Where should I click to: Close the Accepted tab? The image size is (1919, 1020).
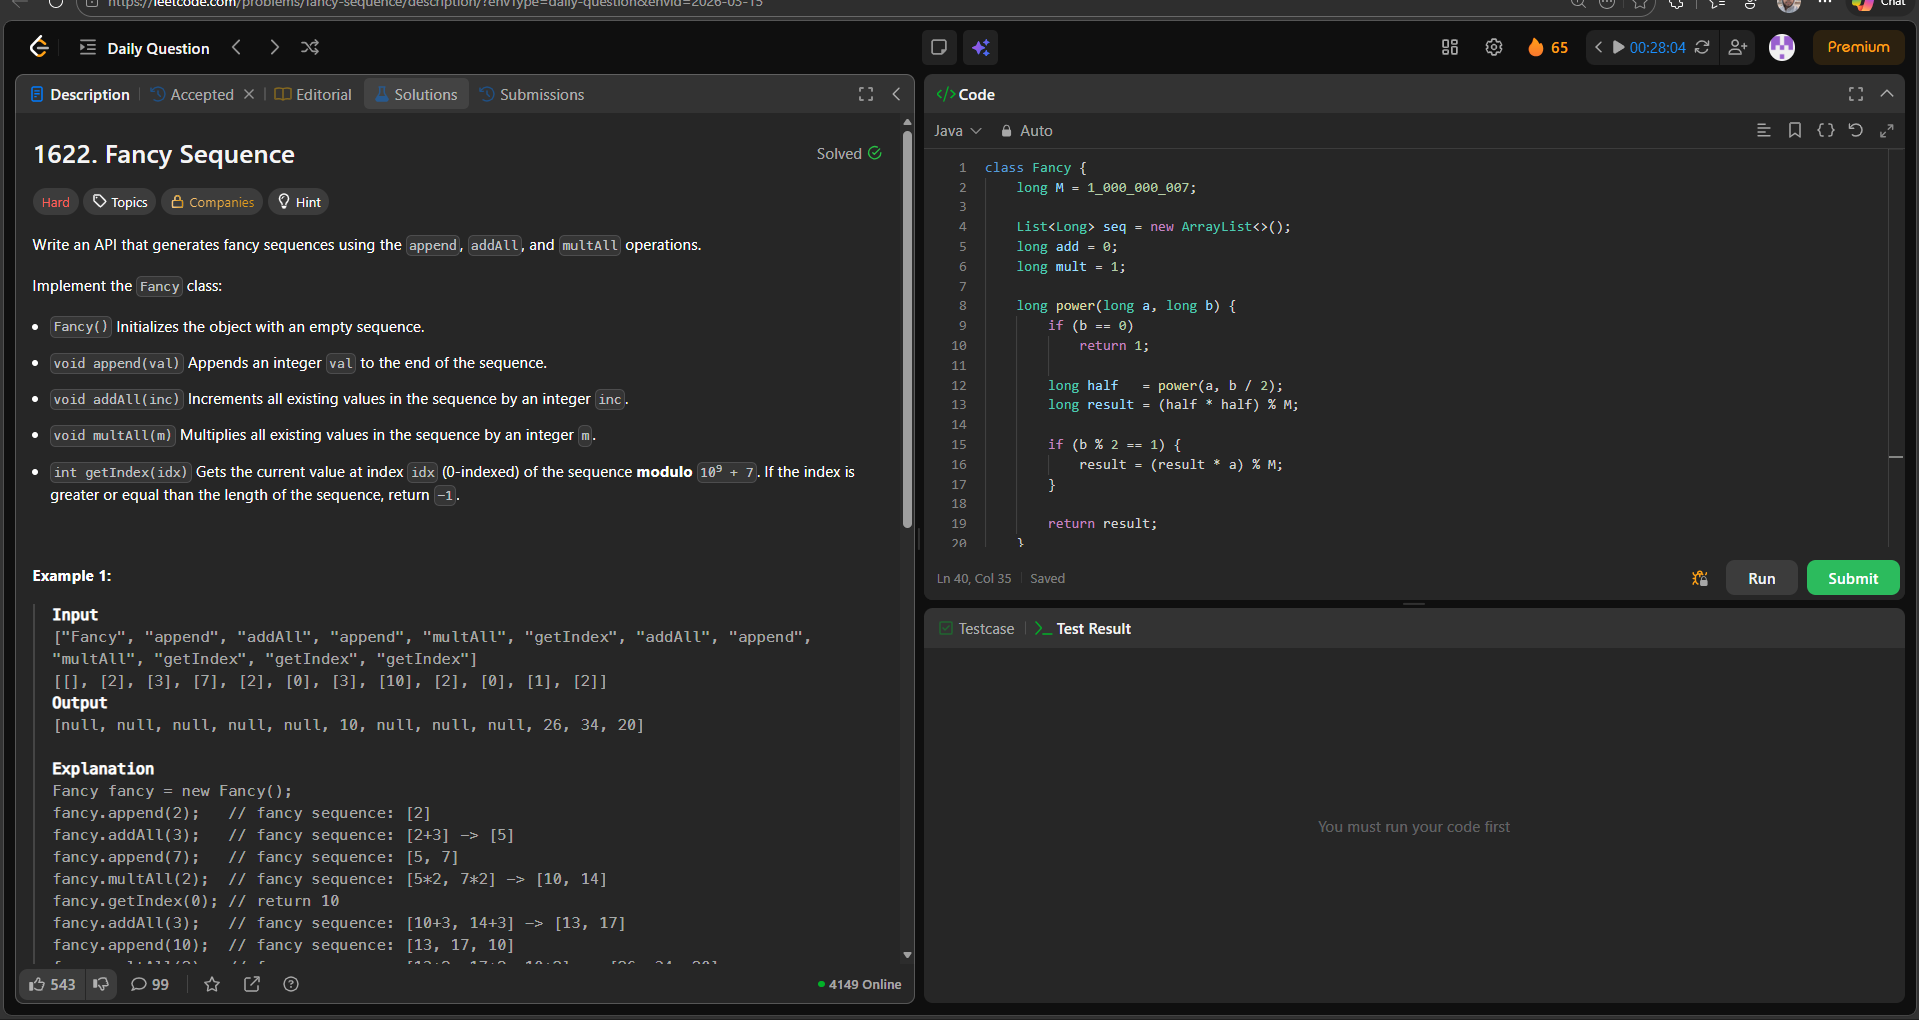(x=249, y=94)
